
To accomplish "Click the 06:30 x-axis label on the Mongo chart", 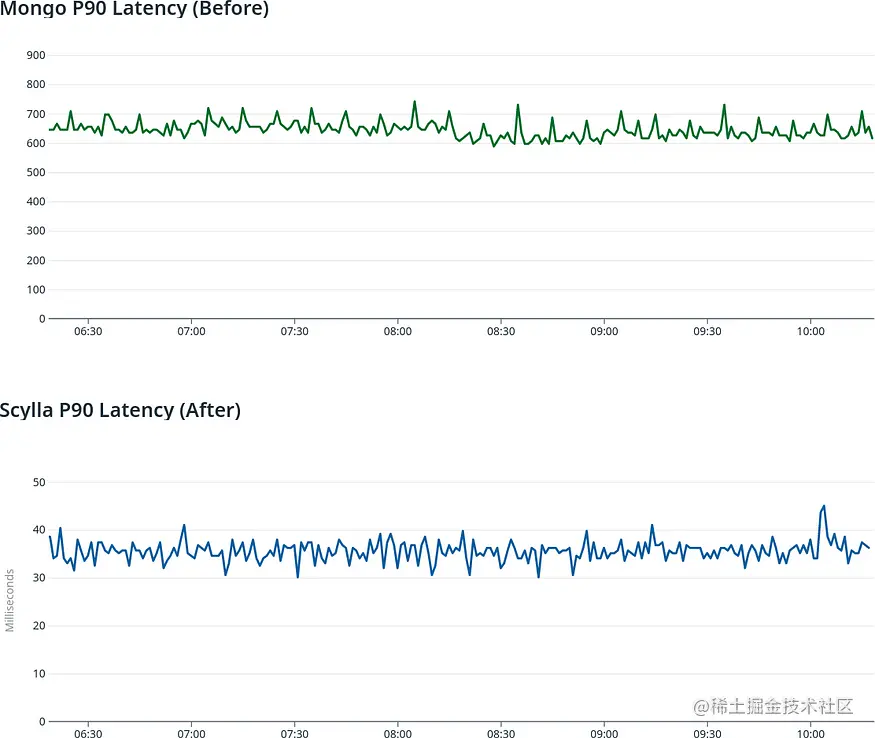I will (x=88, y=331).
